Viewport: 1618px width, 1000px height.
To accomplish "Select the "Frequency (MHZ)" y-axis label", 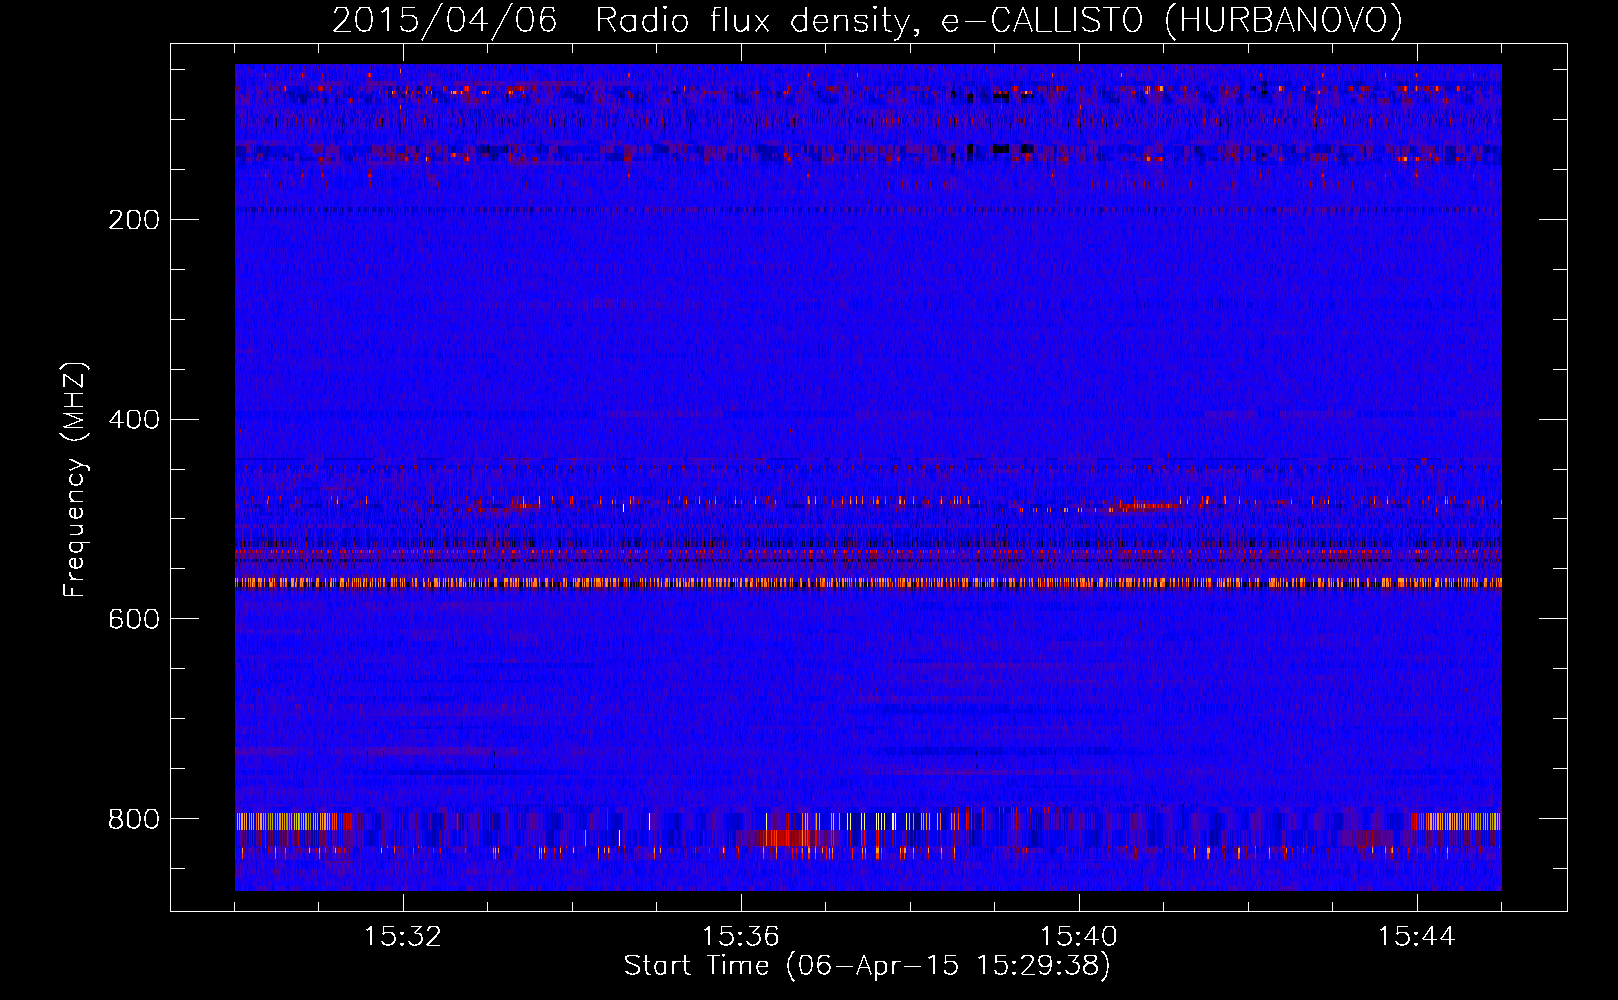I will pos(75,480).
